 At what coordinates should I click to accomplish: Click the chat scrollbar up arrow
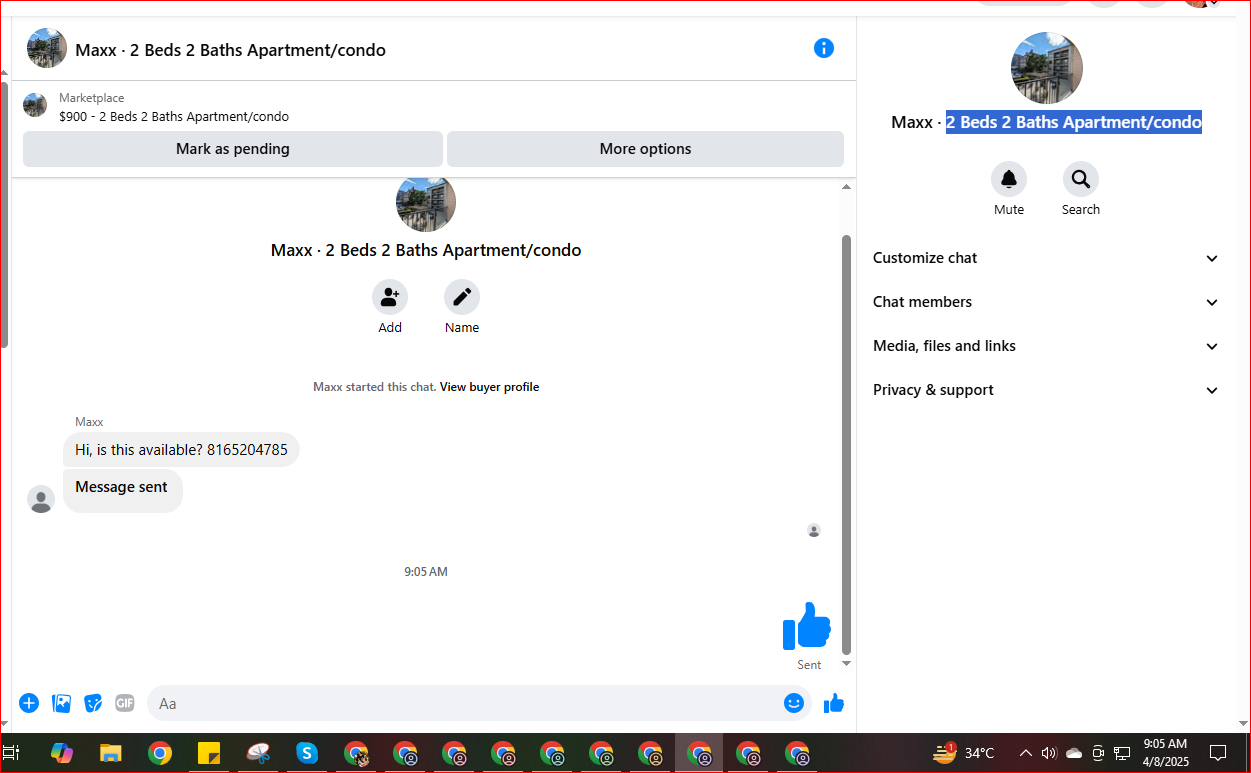tap(846, 187)
